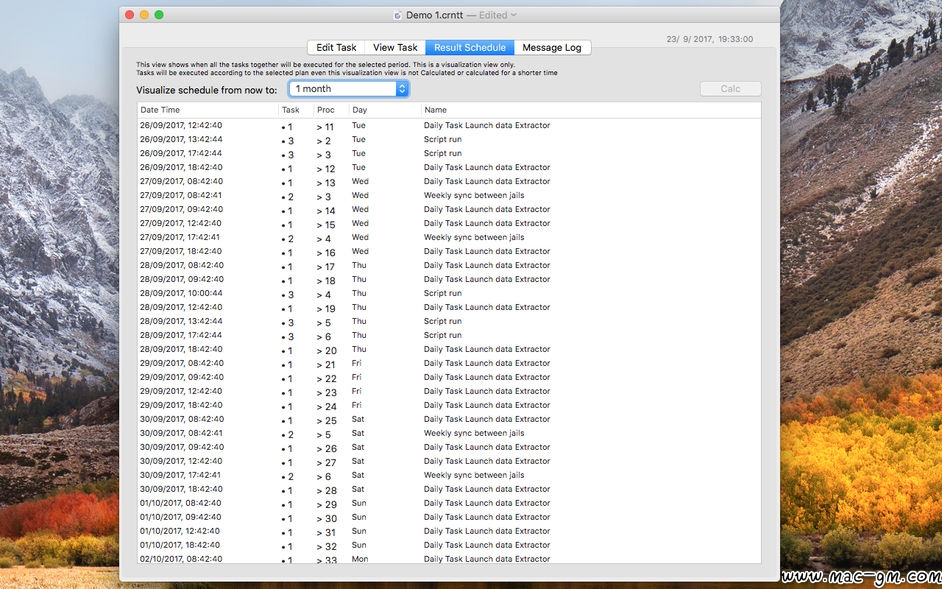Open the Edited dropdown beside the document title

click(515, 15)
